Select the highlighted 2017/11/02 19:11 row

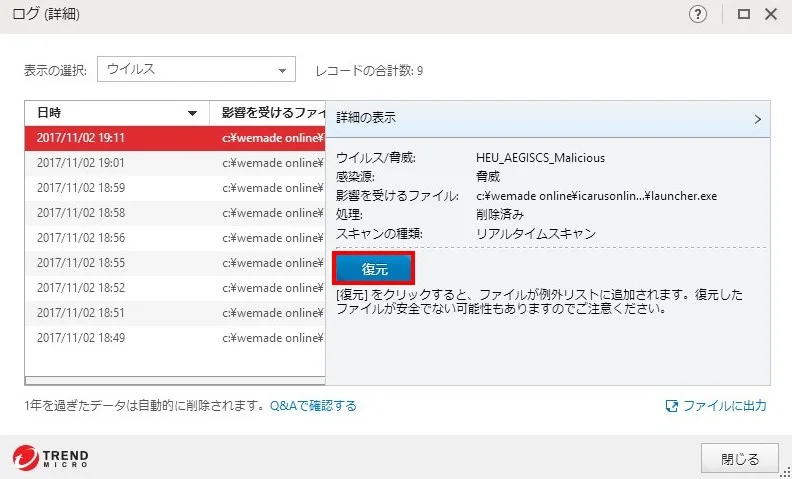pyautogui.click(x=175, y=138)
